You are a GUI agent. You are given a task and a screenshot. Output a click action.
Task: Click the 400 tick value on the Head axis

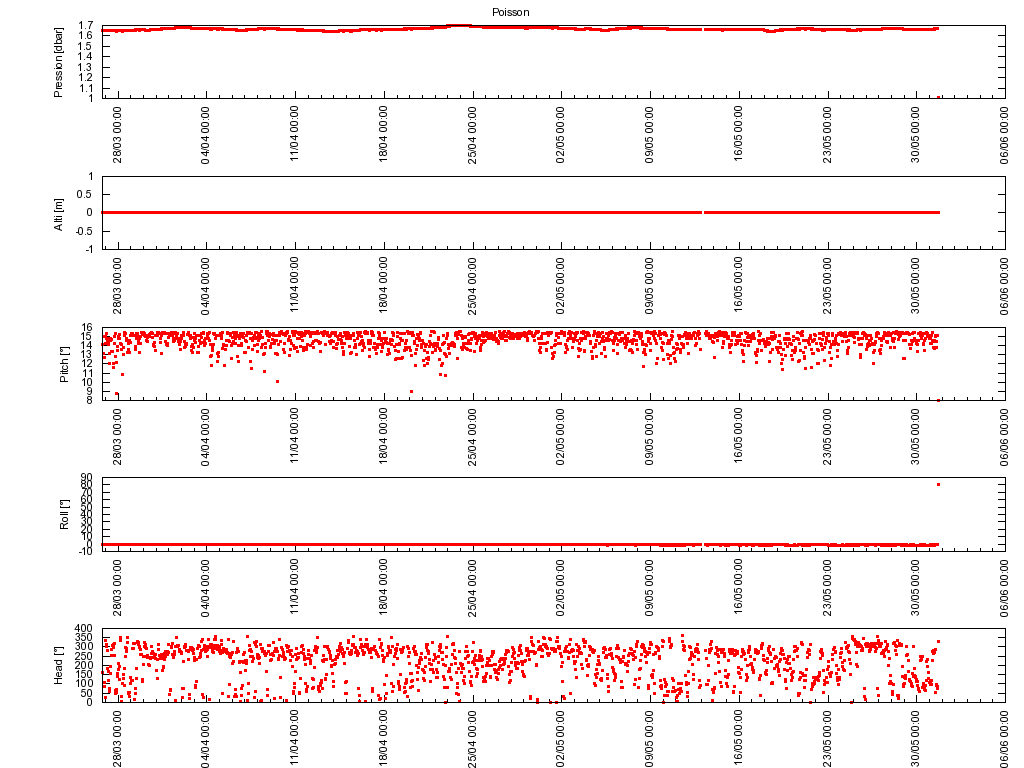[85, 628]
